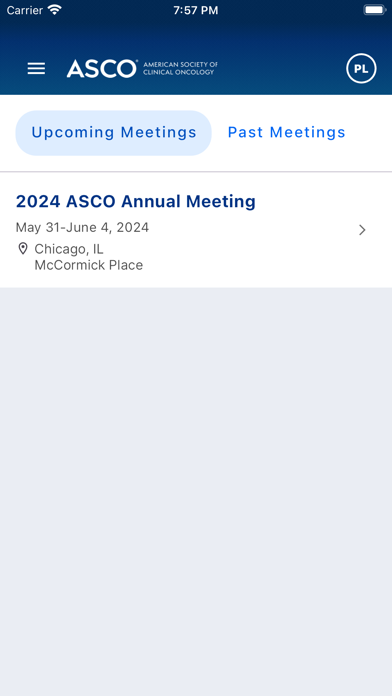This screenshot has width=392, height=696.
Task: Click the battery status icon
Action: (x=375, y=10)
